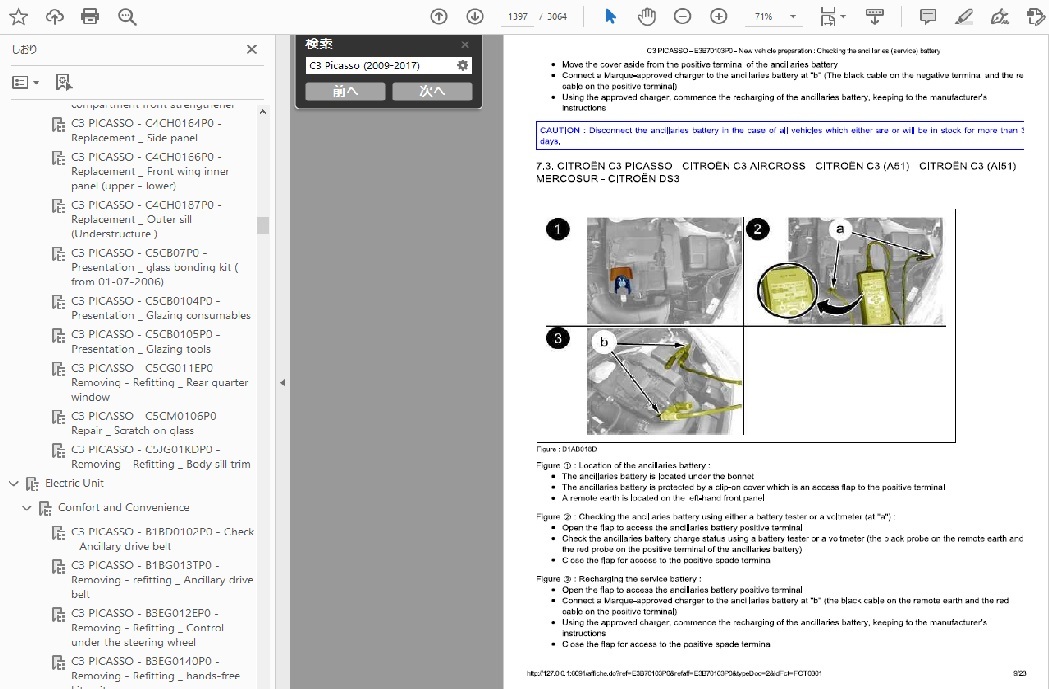The width and height of the screenshot is (1049, 689).
Task: Zoom out with the minus button
Action: tap(682, 17)
